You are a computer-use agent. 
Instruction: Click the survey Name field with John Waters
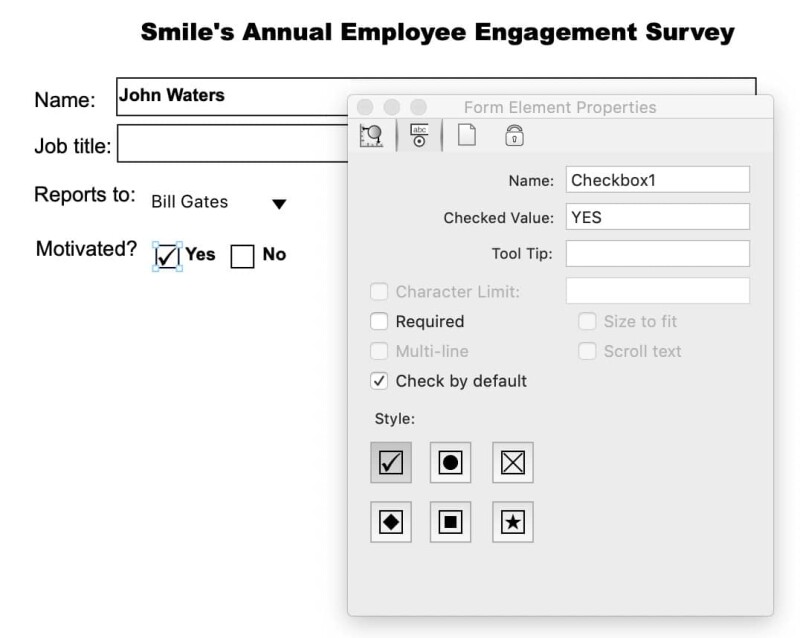[232, 97]
